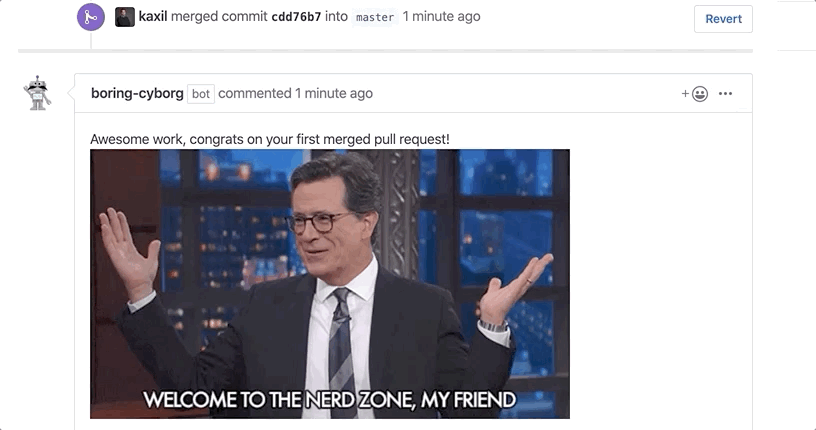This screenshot has height=430, width=816.
Task: Open the kaxil username link
Action: pyautogui.click(x=153, y=17)
